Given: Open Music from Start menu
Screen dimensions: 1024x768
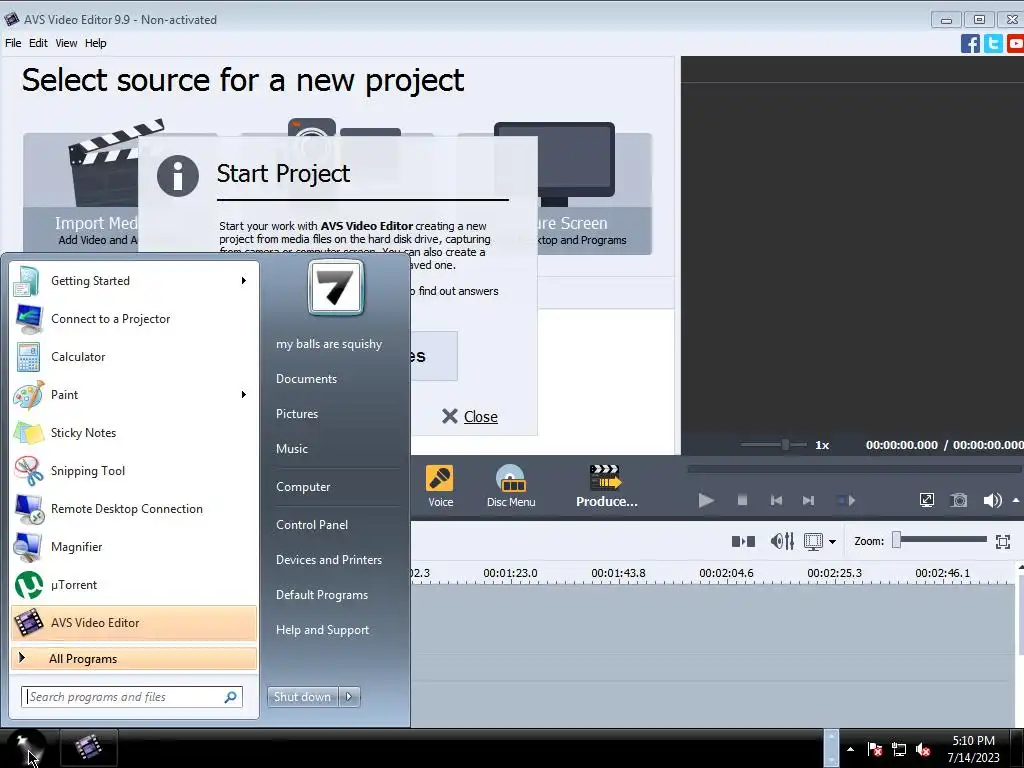Looking at the screenshot, I should coord(292,449).
